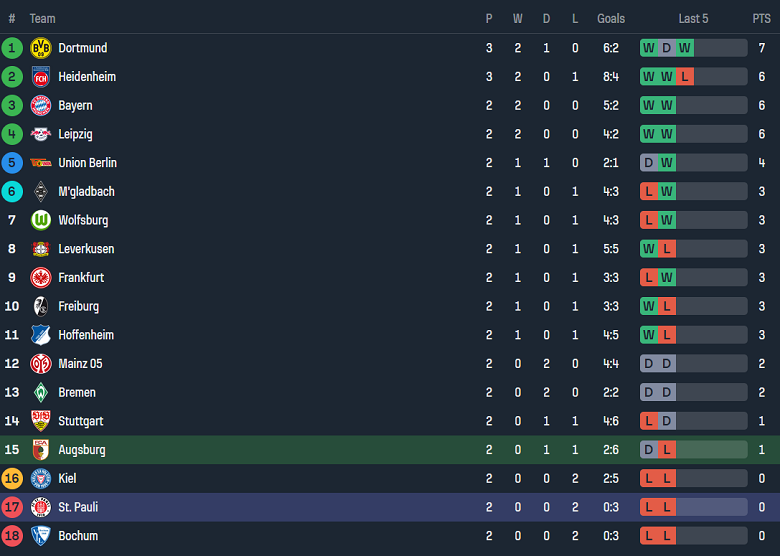Click the Leverkusen club crest

pyautogui.click(x=41, y=249)
